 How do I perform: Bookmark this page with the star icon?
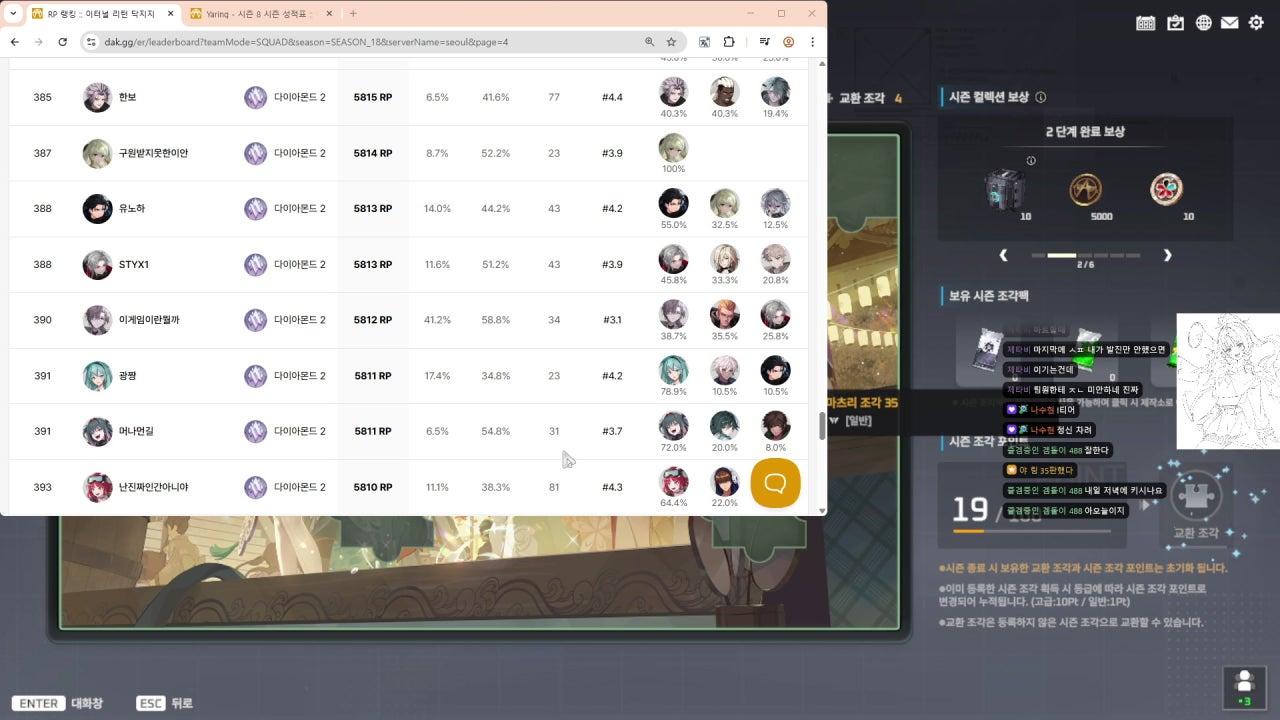pos(671,42)
